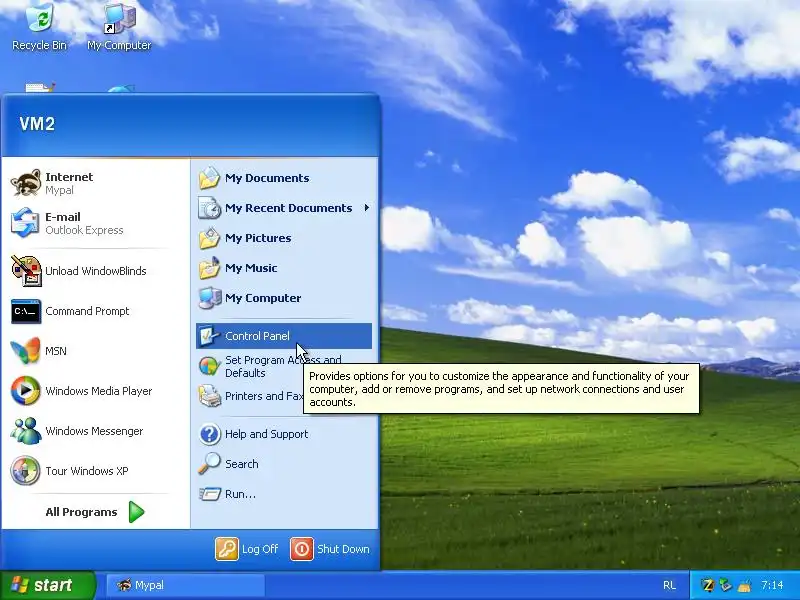Image resolution: width=800 pixels, height=600 pixels.
Task: Click the Unload WindowBlinds label
Action: 95,271
